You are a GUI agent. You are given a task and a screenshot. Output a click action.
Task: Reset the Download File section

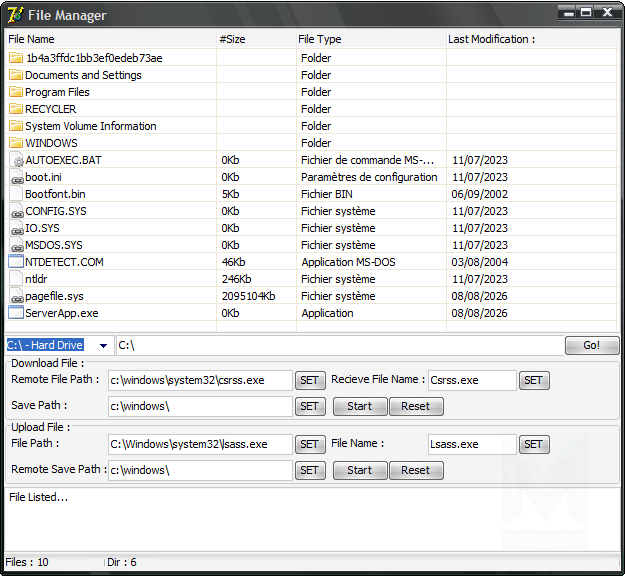(x=416, y=406)
